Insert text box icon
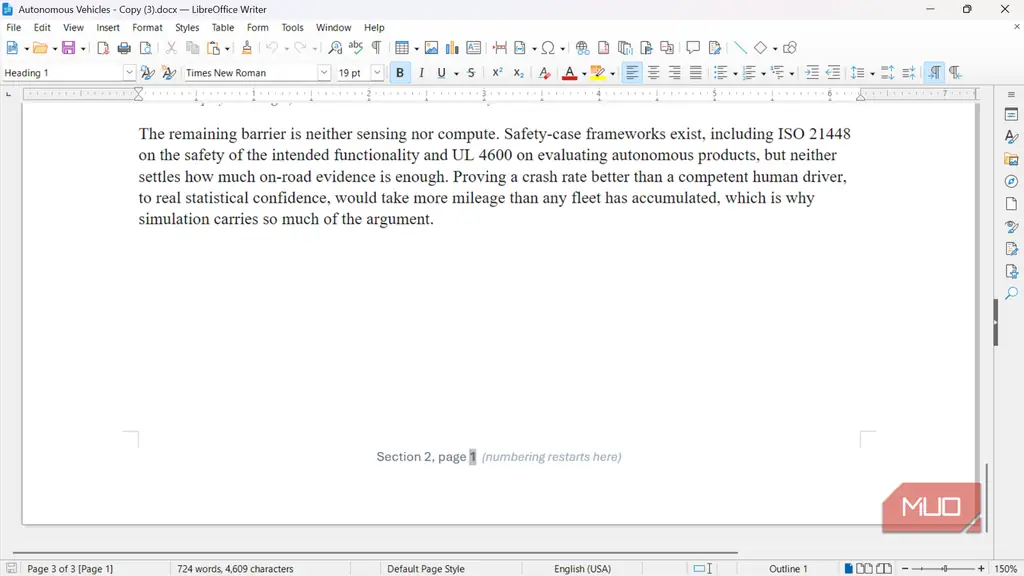The width and height of the screenshot is (1024, 576). click(473, 48)
